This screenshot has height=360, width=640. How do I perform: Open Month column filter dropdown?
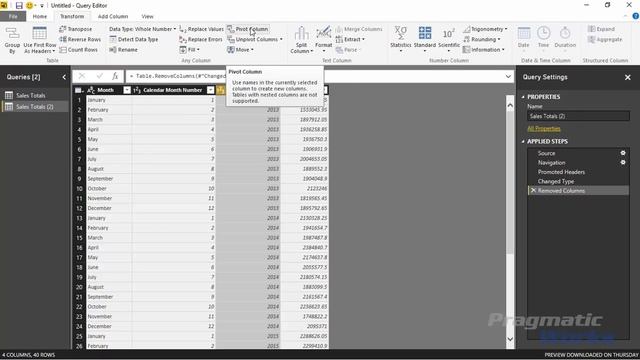click(127, 90)
